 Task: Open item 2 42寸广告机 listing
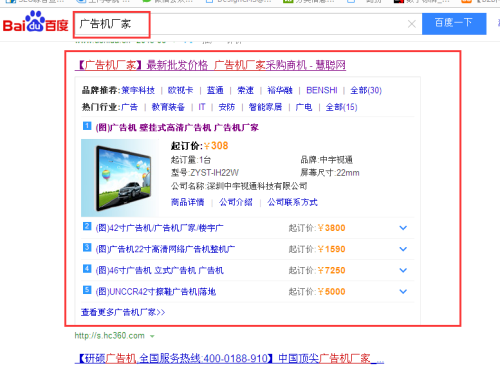click(x=159, y=228)
